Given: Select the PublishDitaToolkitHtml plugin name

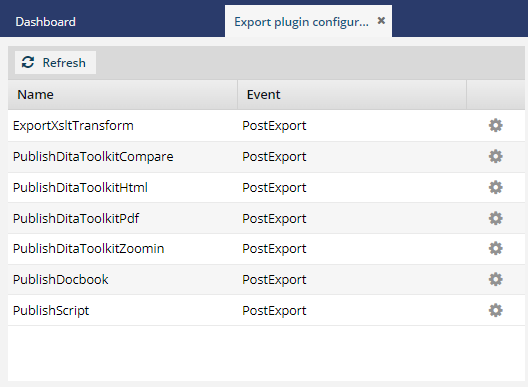Looking at the screenshot, I should [80, 188].
